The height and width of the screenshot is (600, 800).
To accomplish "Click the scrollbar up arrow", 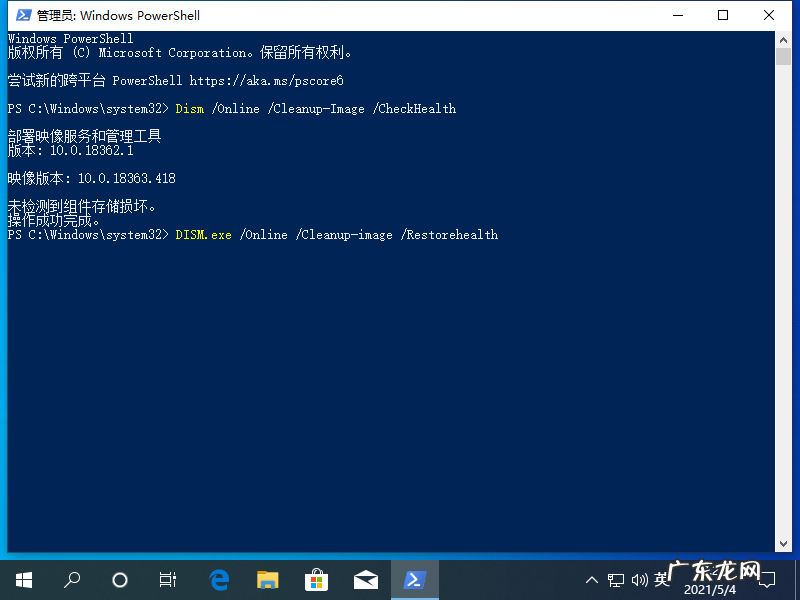I will click(x=783, y=39).
